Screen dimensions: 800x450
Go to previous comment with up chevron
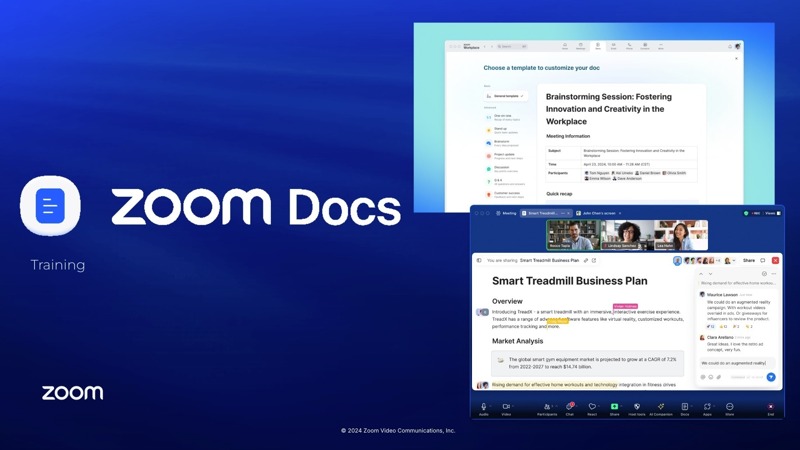point(701,274)
